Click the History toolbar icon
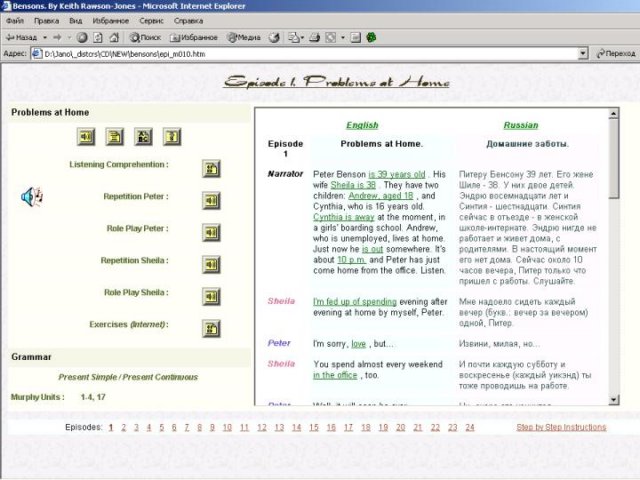Screen dimensions: 640x480 (x=274, y=38)
